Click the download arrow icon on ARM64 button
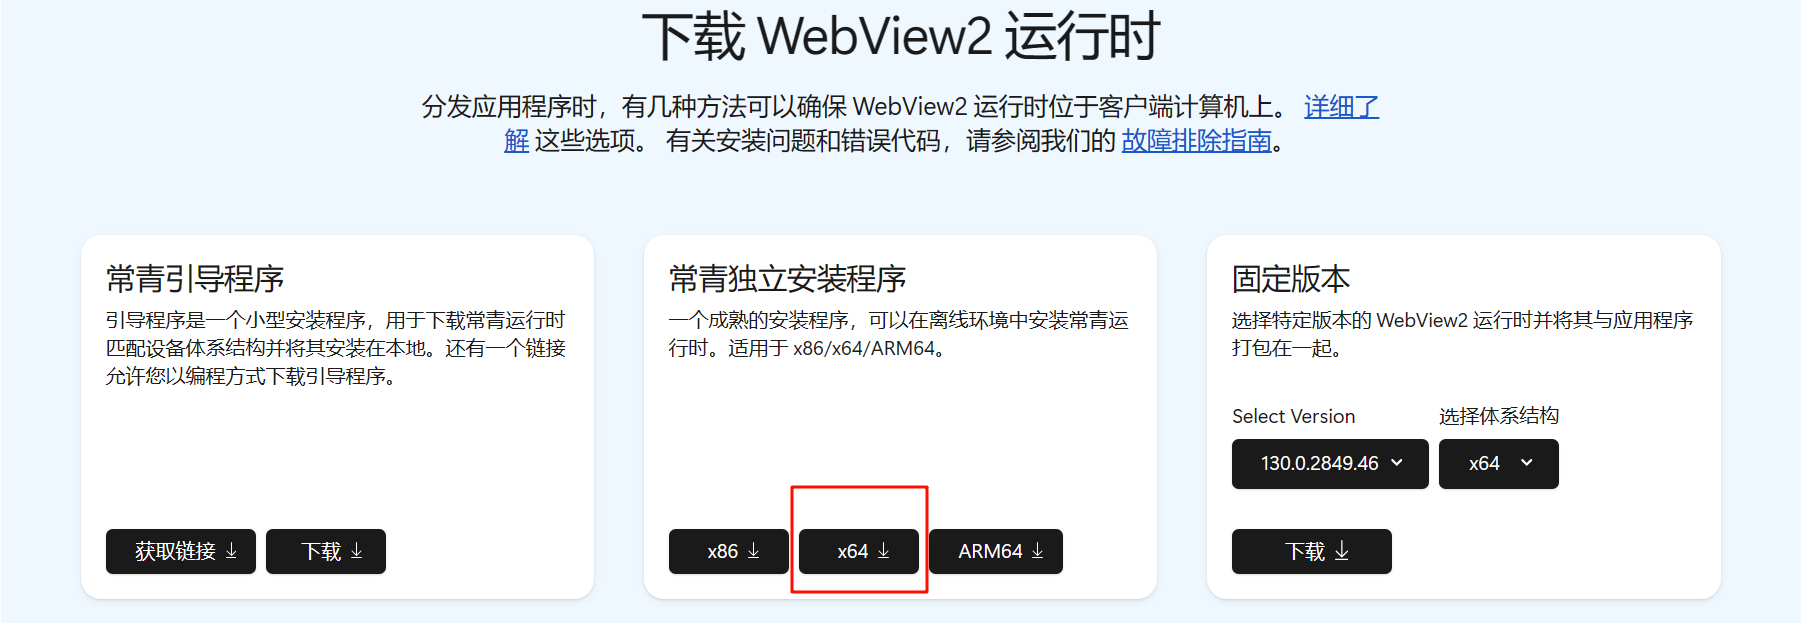This screenshot has width=1801, height=623. [x=1037, y=551]
